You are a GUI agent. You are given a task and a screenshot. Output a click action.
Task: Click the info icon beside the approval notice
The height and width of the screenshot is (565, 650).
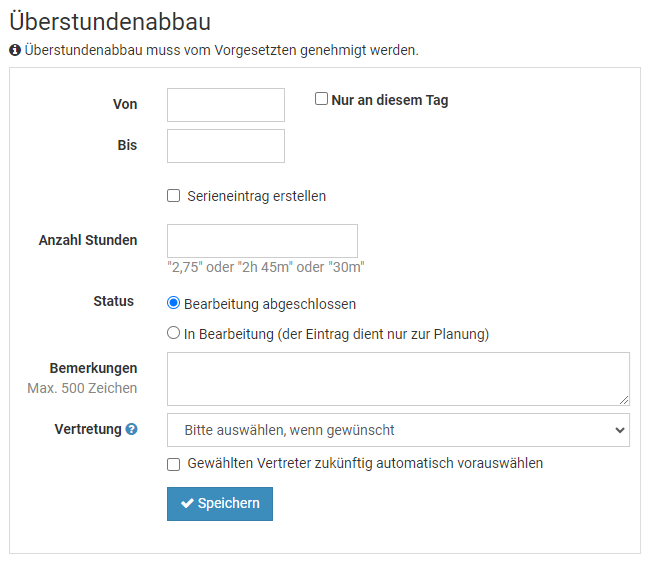pyautogui.click(x=15, y=49)
